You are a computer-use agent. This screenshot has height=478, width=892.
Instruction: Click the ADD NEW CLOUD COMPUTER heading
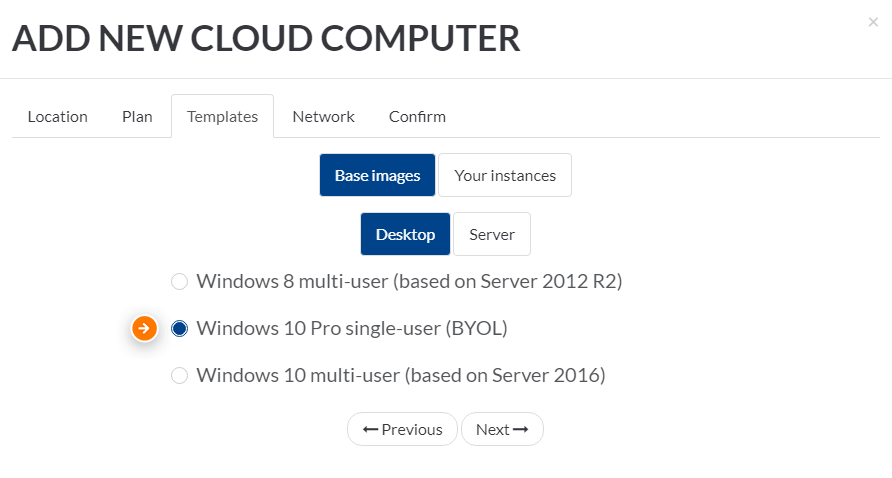pyautogui.click(x=266, y=39)
